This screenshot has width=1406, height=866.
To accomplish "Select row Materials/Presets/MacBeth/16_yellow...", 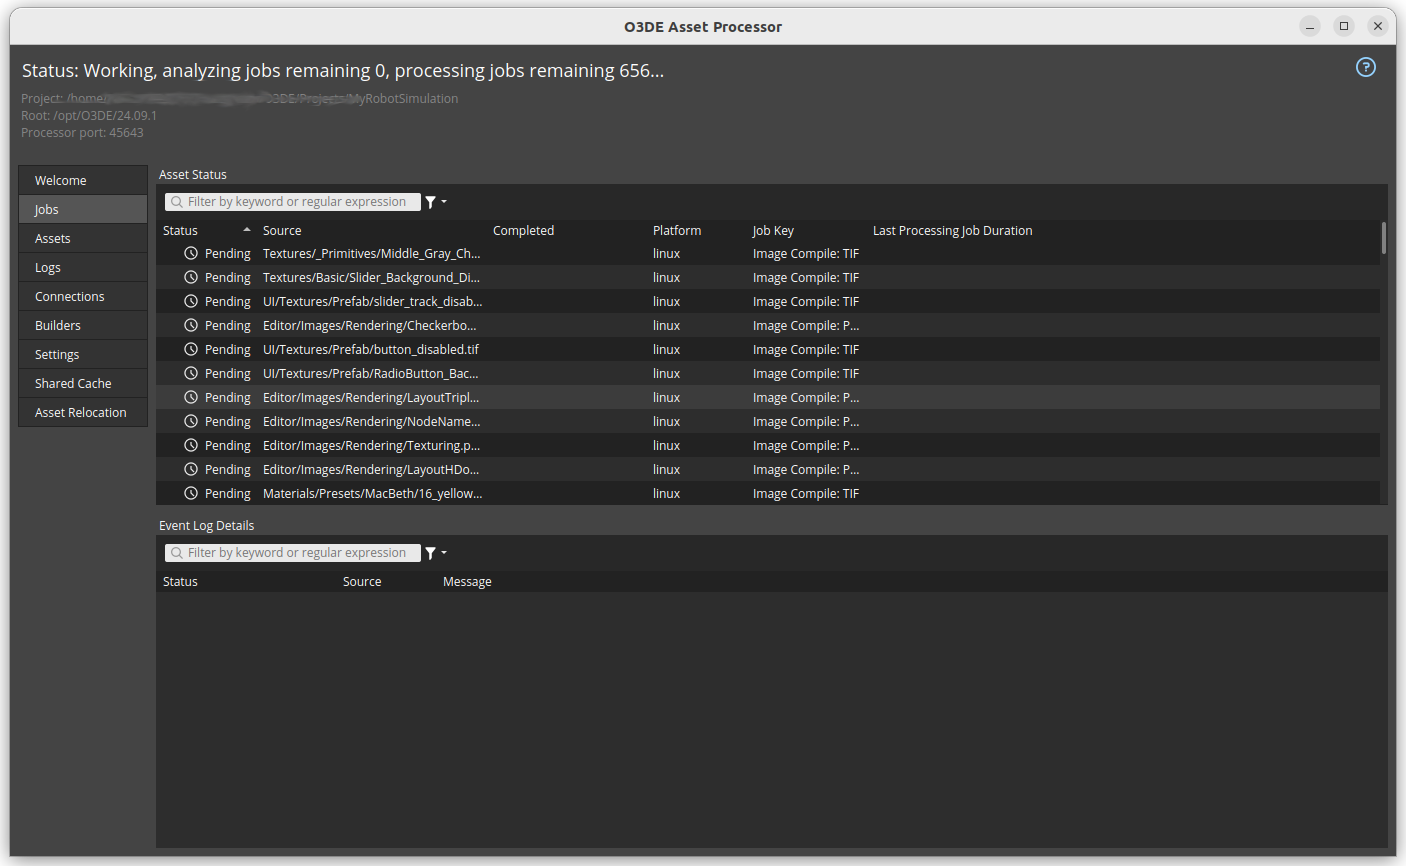I will (768, 494).
